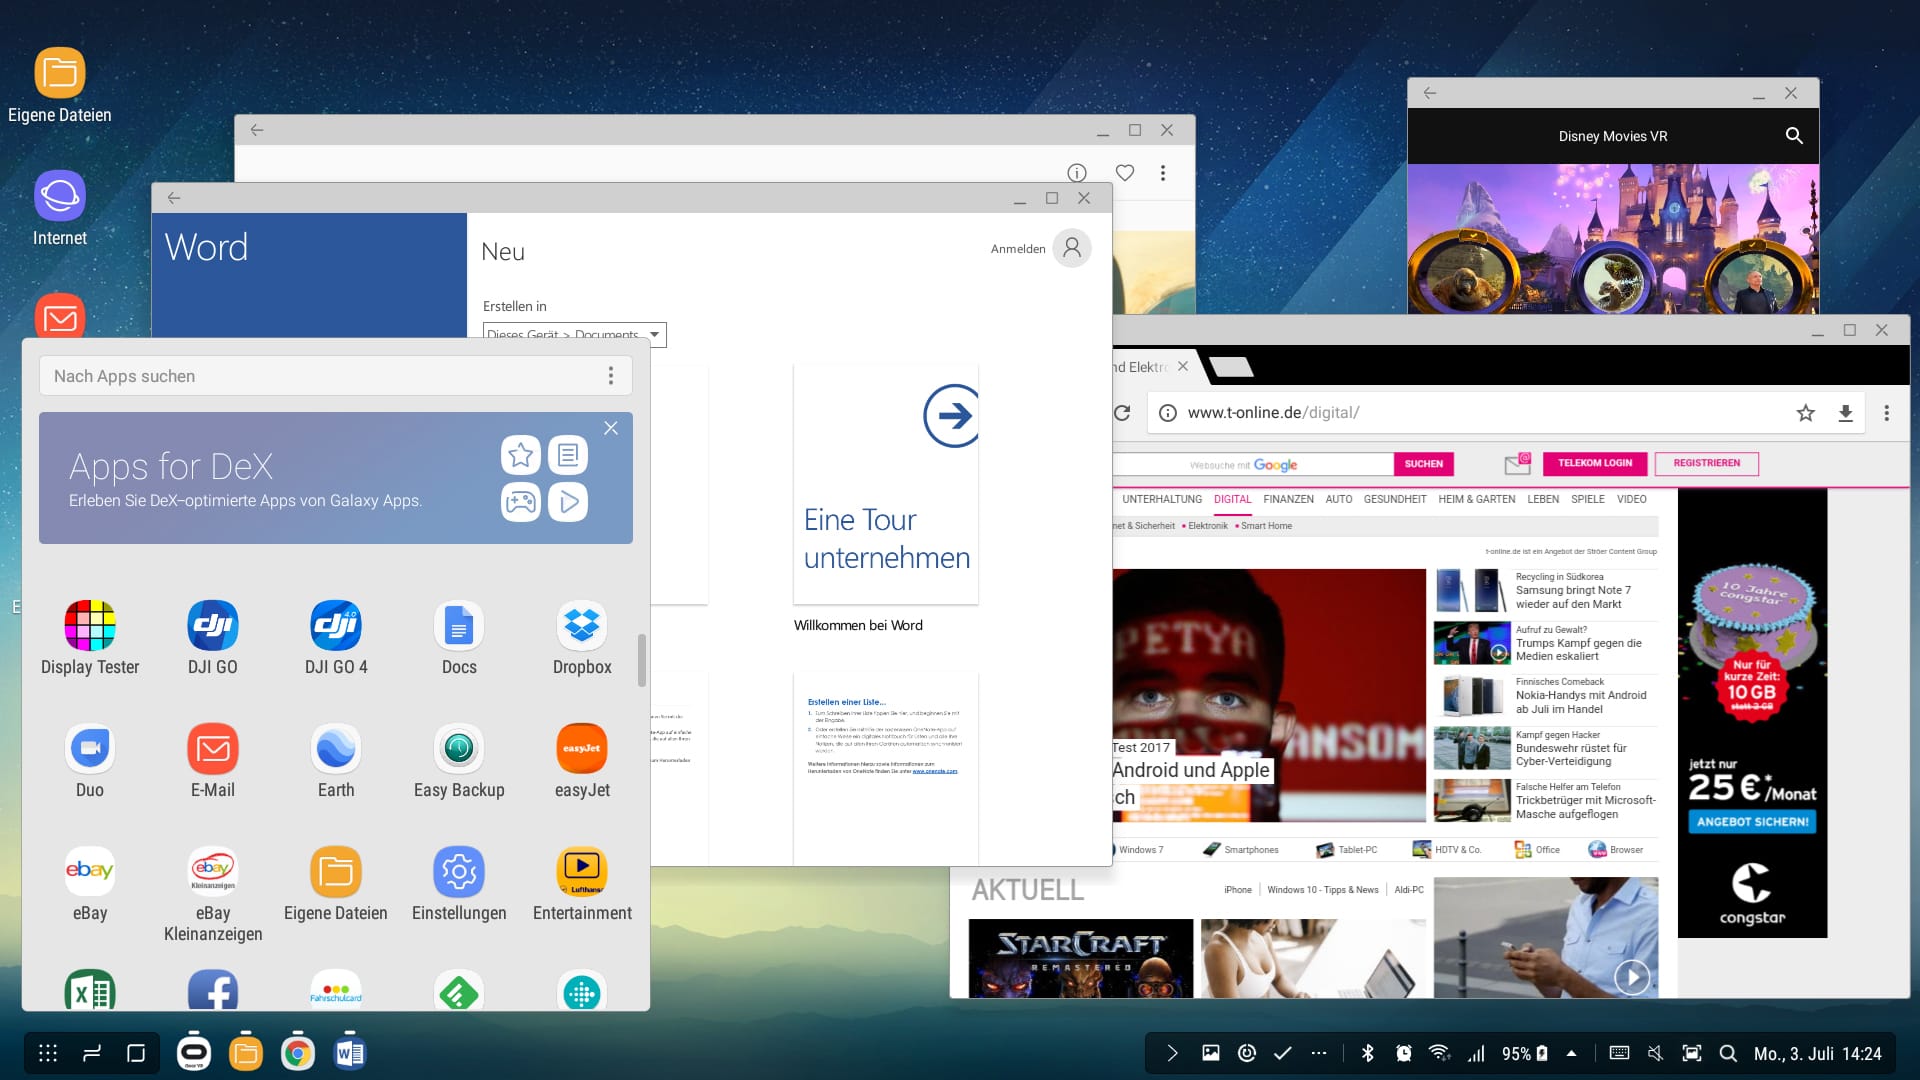Open the files app from taskbar
This screenshot has width=1920, height=1080.
coord(246,1053)
